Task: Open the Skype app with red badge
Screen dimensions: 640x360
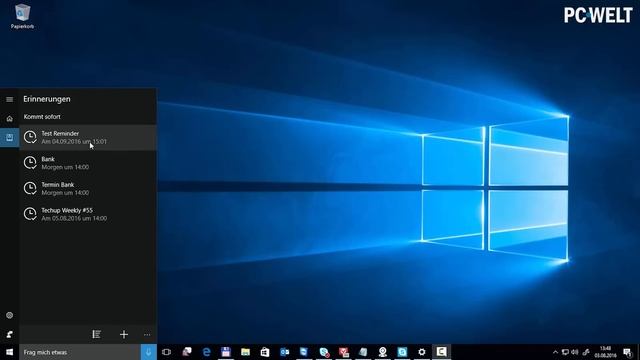Action: click(324, 352)
